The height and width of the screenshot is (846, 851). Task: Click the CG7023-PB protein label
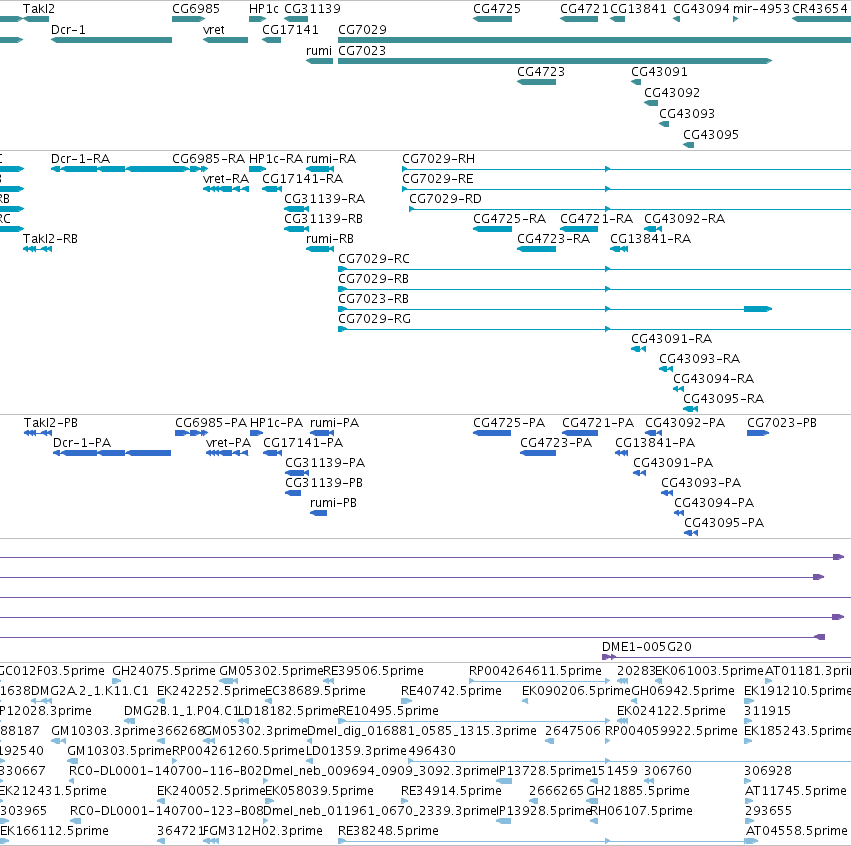[x=782, y=423]
